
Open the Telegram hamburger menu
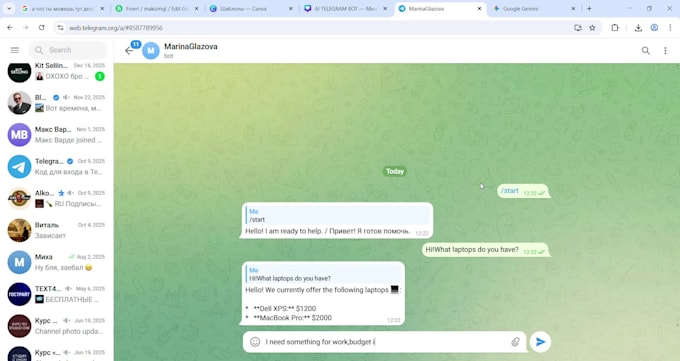15,50
